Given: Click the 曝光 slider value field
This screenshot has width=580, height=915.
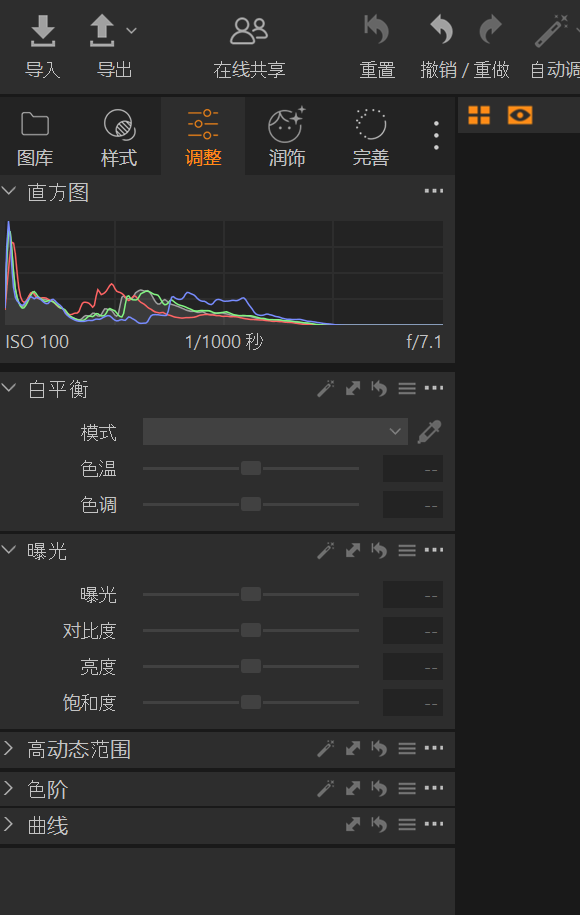Looking at the screenshot, I should [413, 595].
